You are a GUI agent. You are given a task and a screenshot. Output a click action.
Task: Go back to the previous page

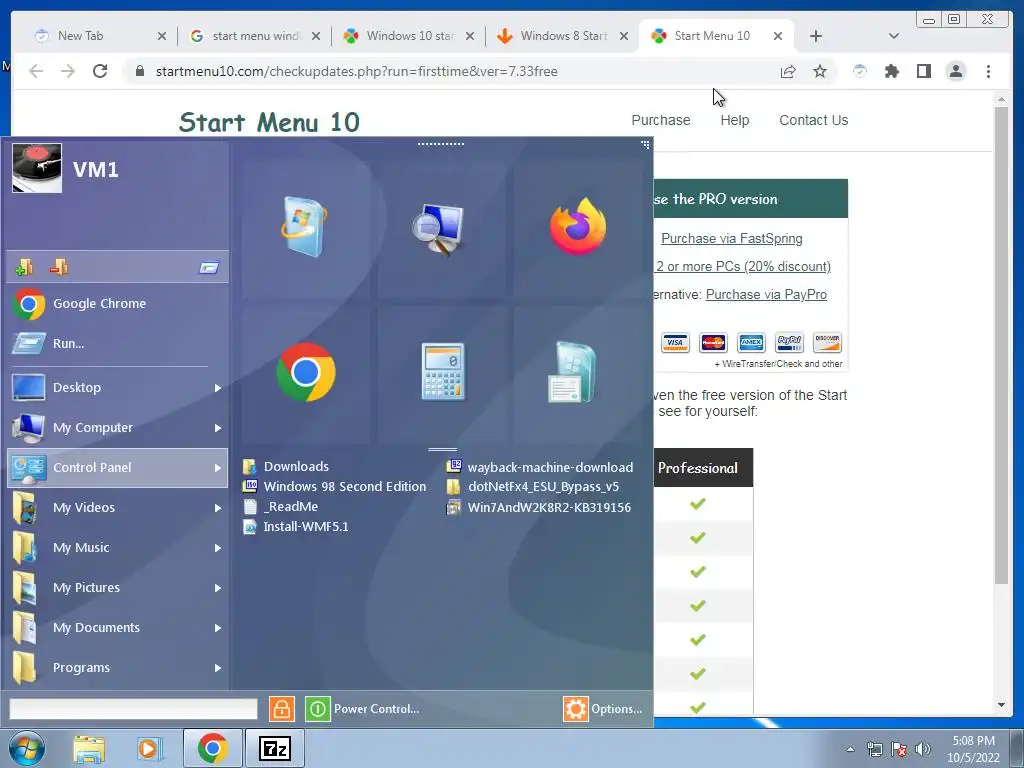pos(36,71)
